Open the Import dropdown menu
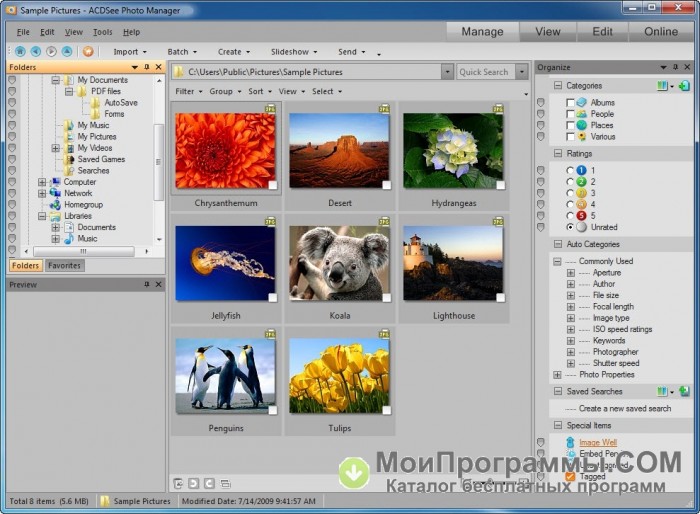 (129, 51)
